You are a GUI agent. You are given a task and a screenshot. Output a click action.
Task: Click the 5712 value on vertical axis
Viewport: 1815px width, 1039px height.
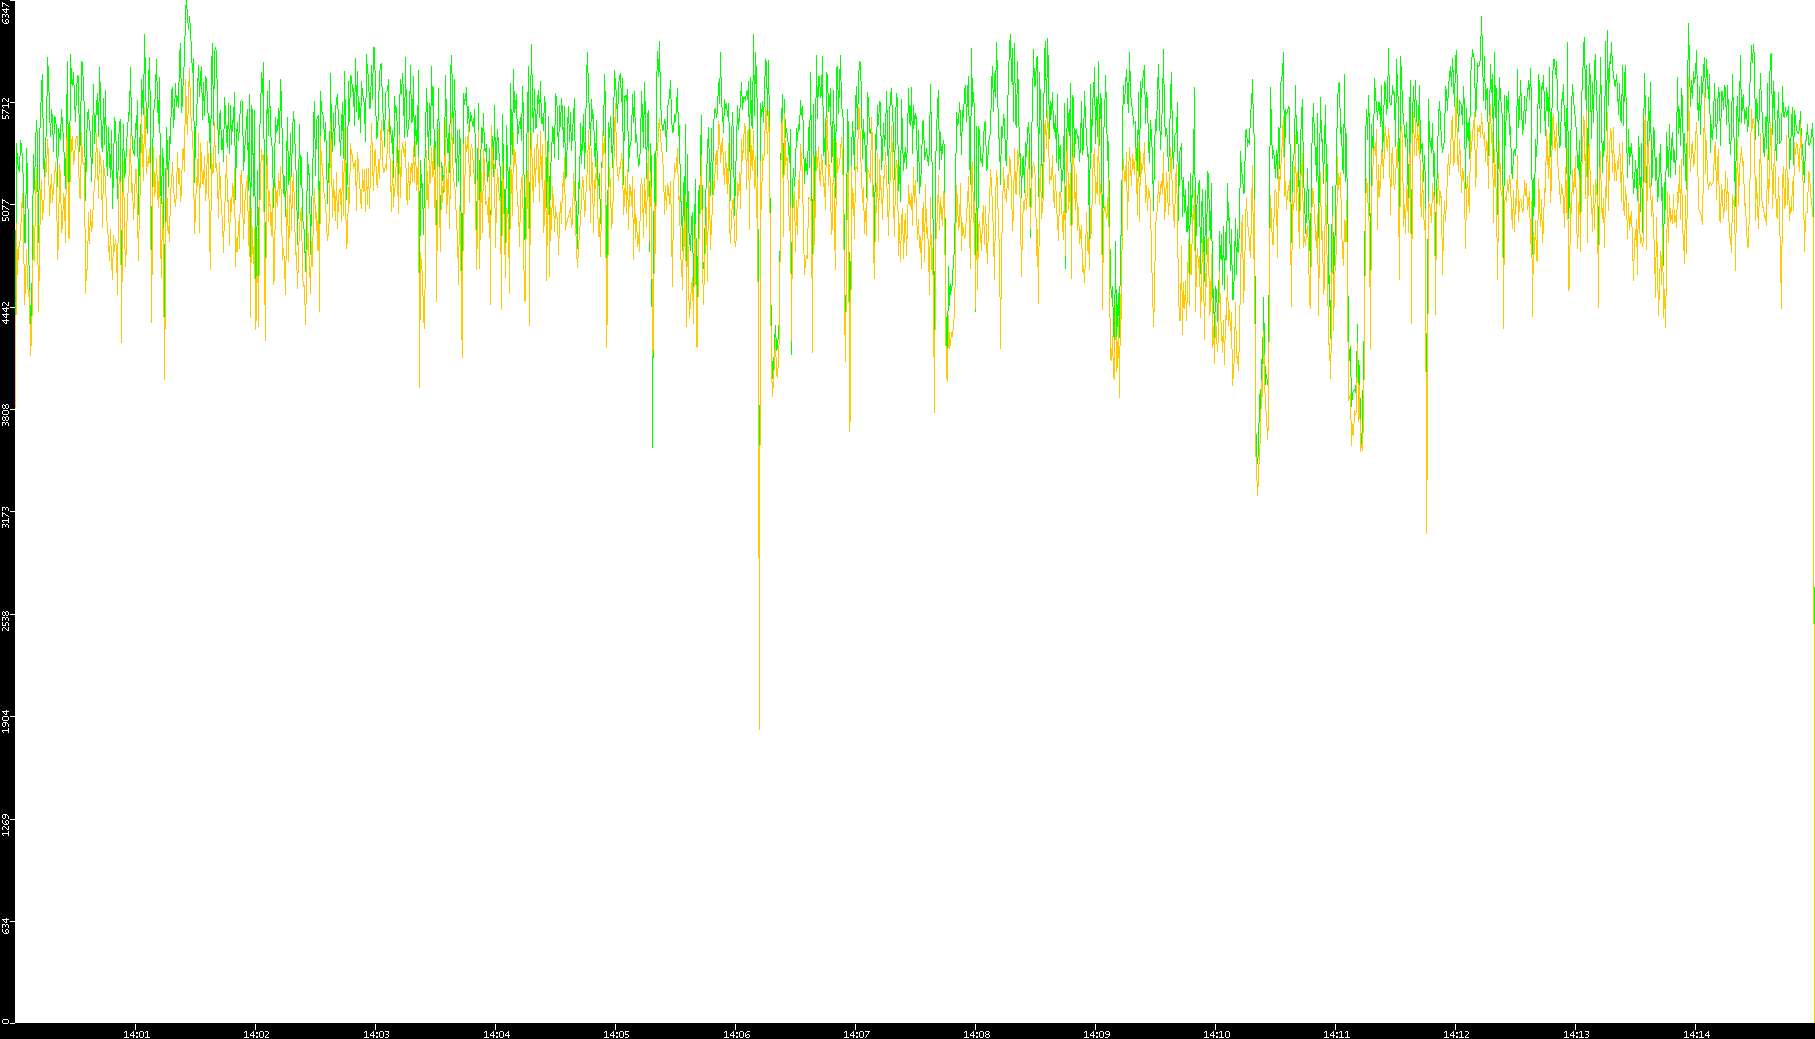click(x=7, y=108)
